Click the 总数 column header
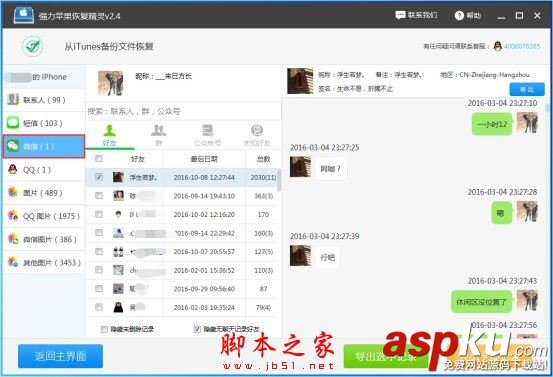 pos(263,159)
